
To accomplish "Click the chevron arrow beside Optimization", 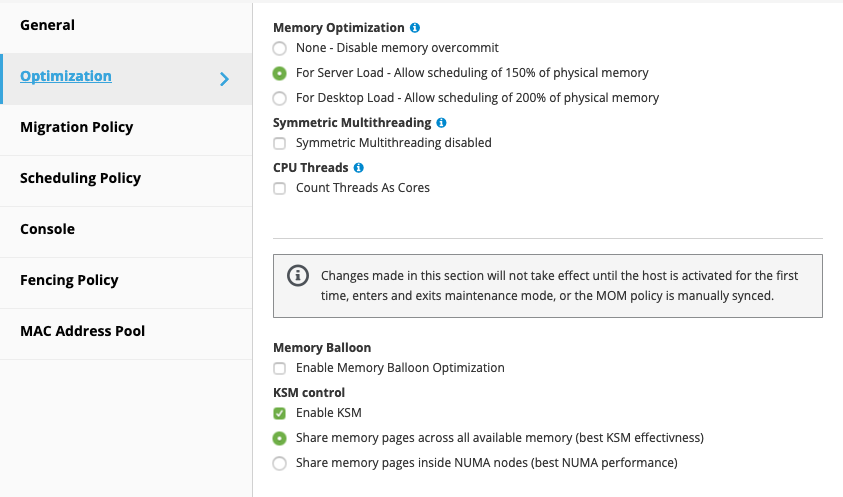I will pyautogui.click(x=225, y=79).
